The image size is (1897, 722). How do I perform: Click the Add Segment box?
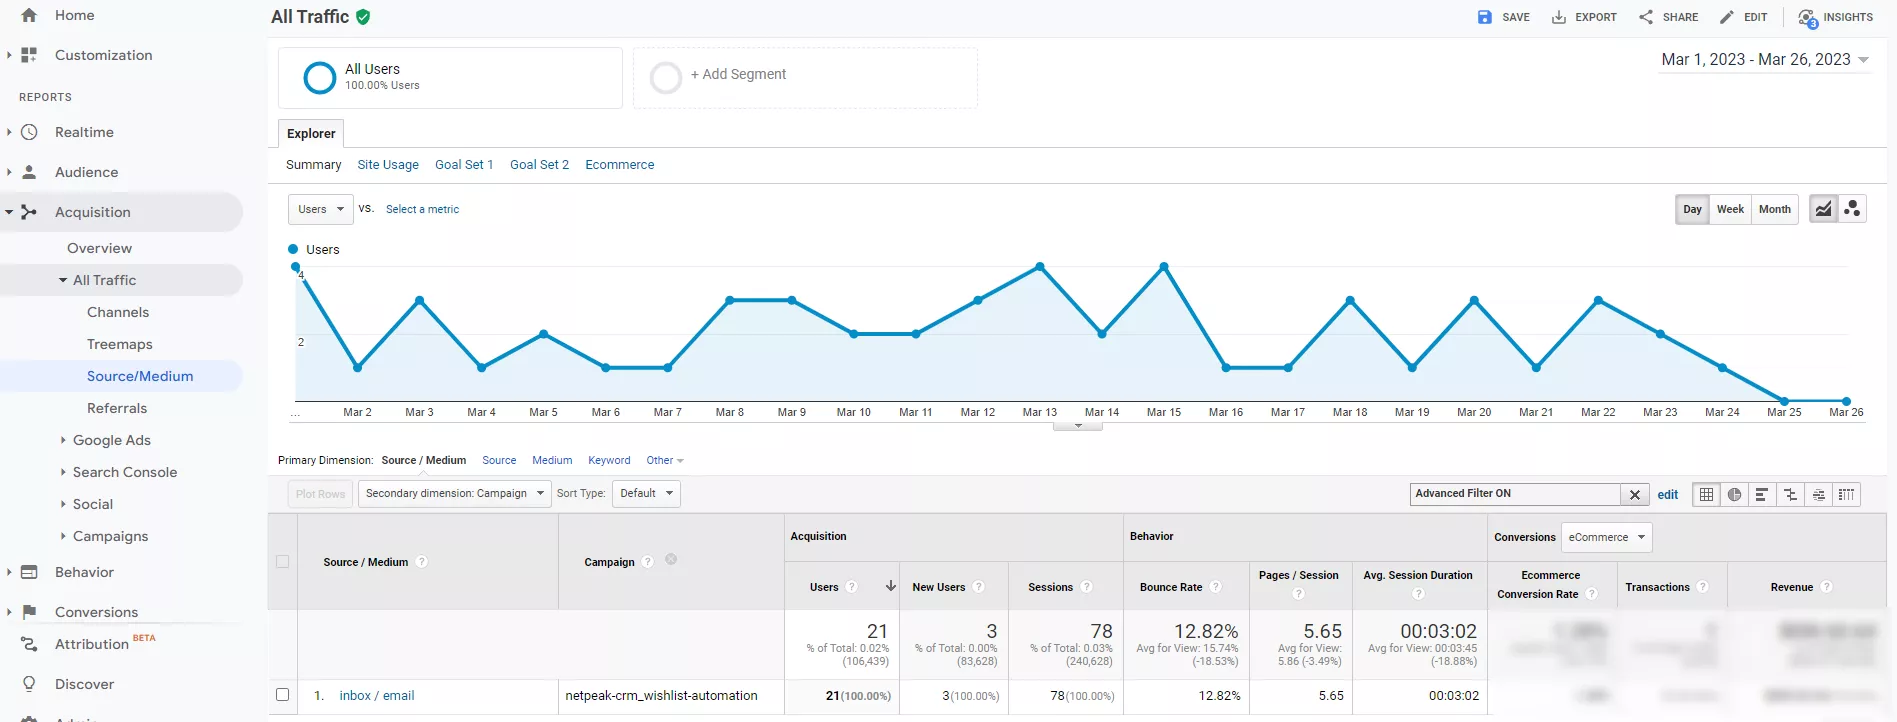point(805,77)
